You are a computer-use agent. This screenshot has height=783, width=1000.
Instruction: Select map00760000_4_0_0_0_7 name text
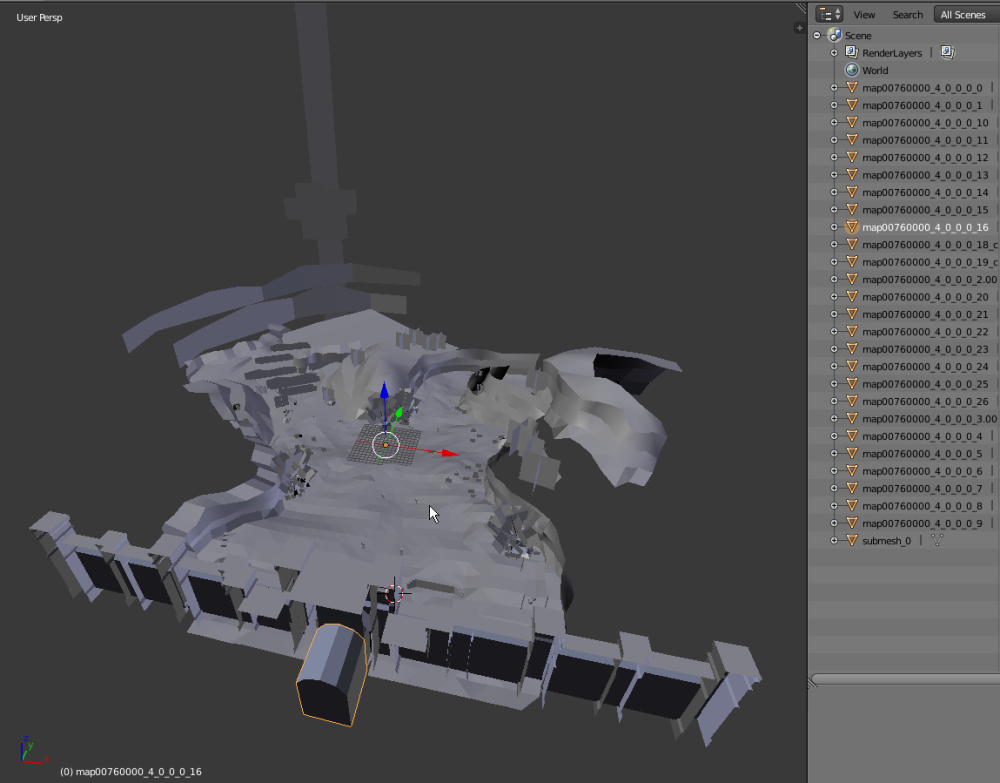[922, 489]
